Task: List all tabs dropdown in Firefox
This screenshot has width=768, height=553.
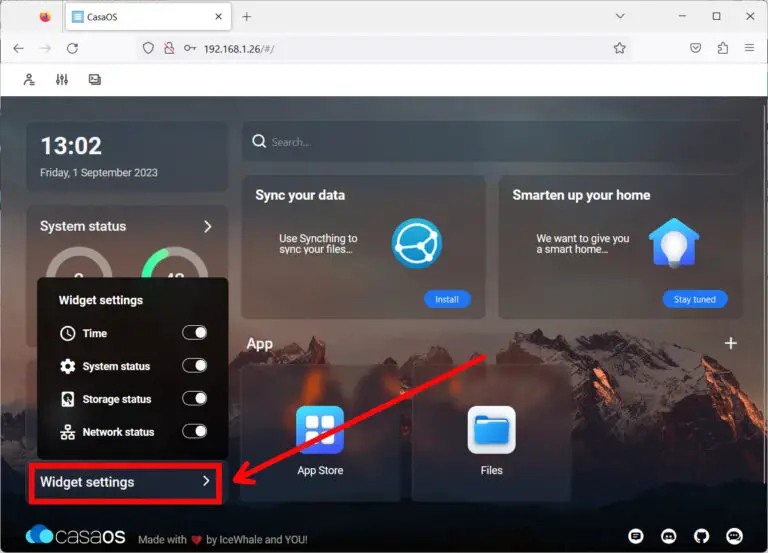Action: 620,16
